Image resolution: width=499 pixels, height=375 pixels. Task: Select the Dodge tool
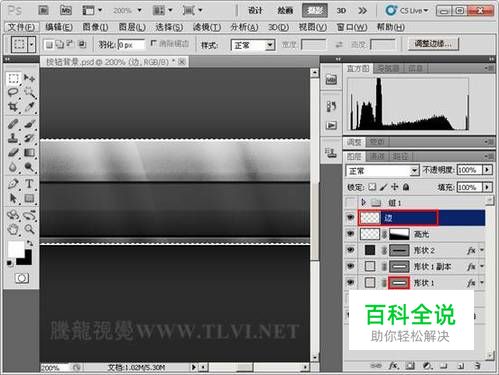click(29, 167)
